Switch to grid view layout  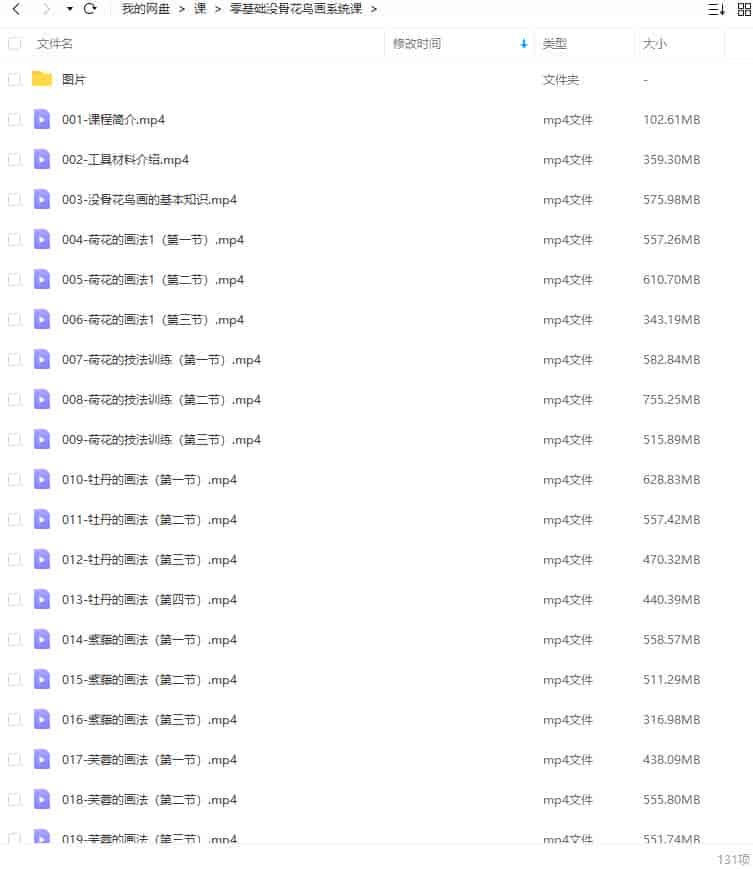coord(744,9)
